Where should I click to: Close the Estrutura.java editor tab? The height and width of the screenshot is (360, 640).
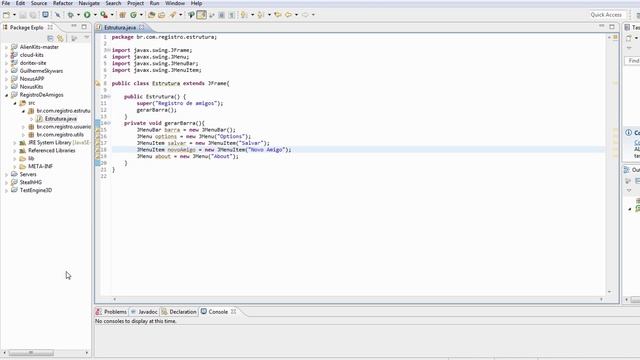[x=142, y=27]
